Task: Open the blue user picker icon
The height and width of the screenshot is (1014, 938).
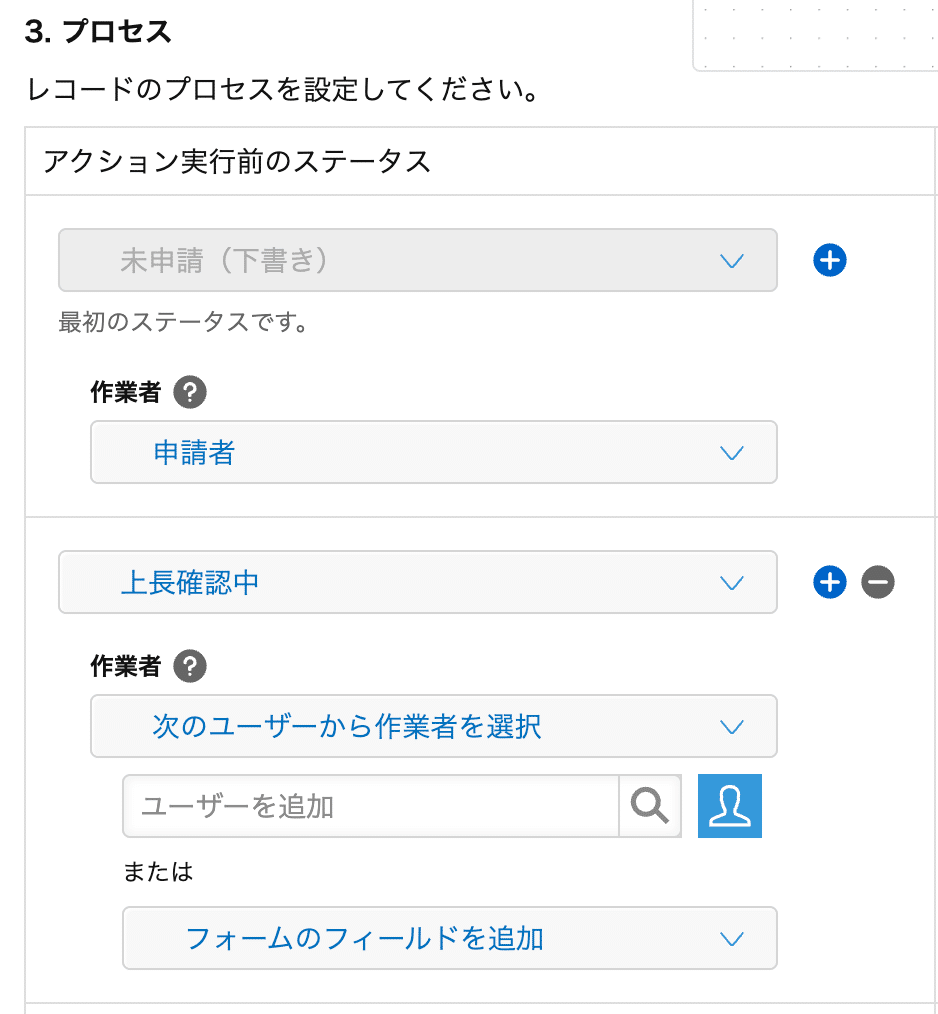Action: coord(730,806)
